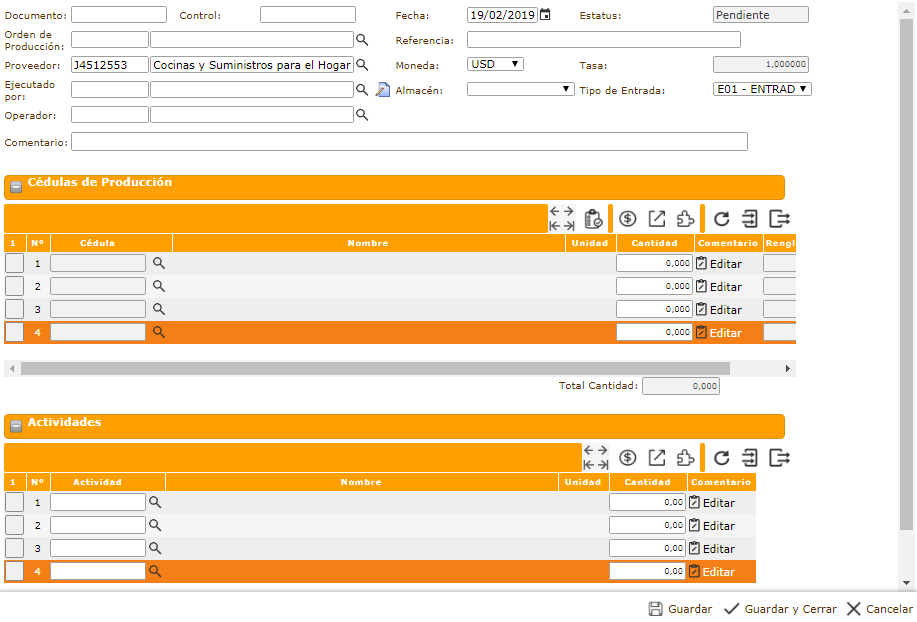917x622 pixels.
Task: Toggle row 2 selector in Actividades grid
Action: pos(14,525)
